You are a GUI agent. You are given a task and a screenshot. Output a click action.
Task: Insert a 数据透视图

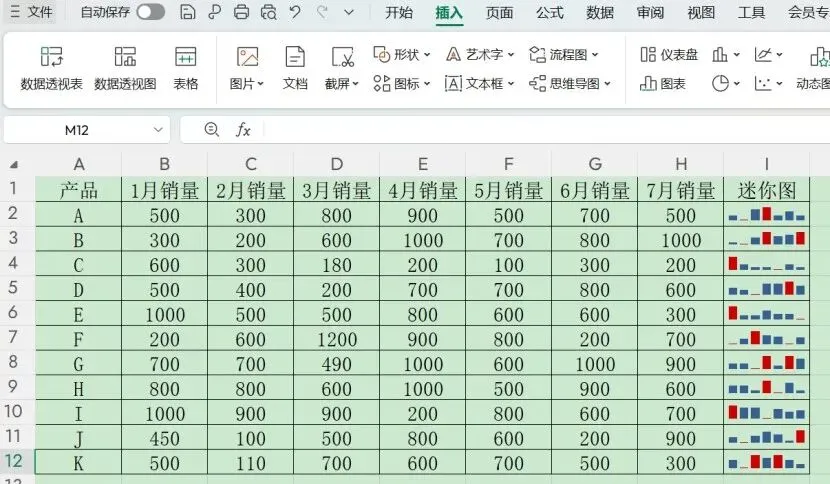coord(125,68)
